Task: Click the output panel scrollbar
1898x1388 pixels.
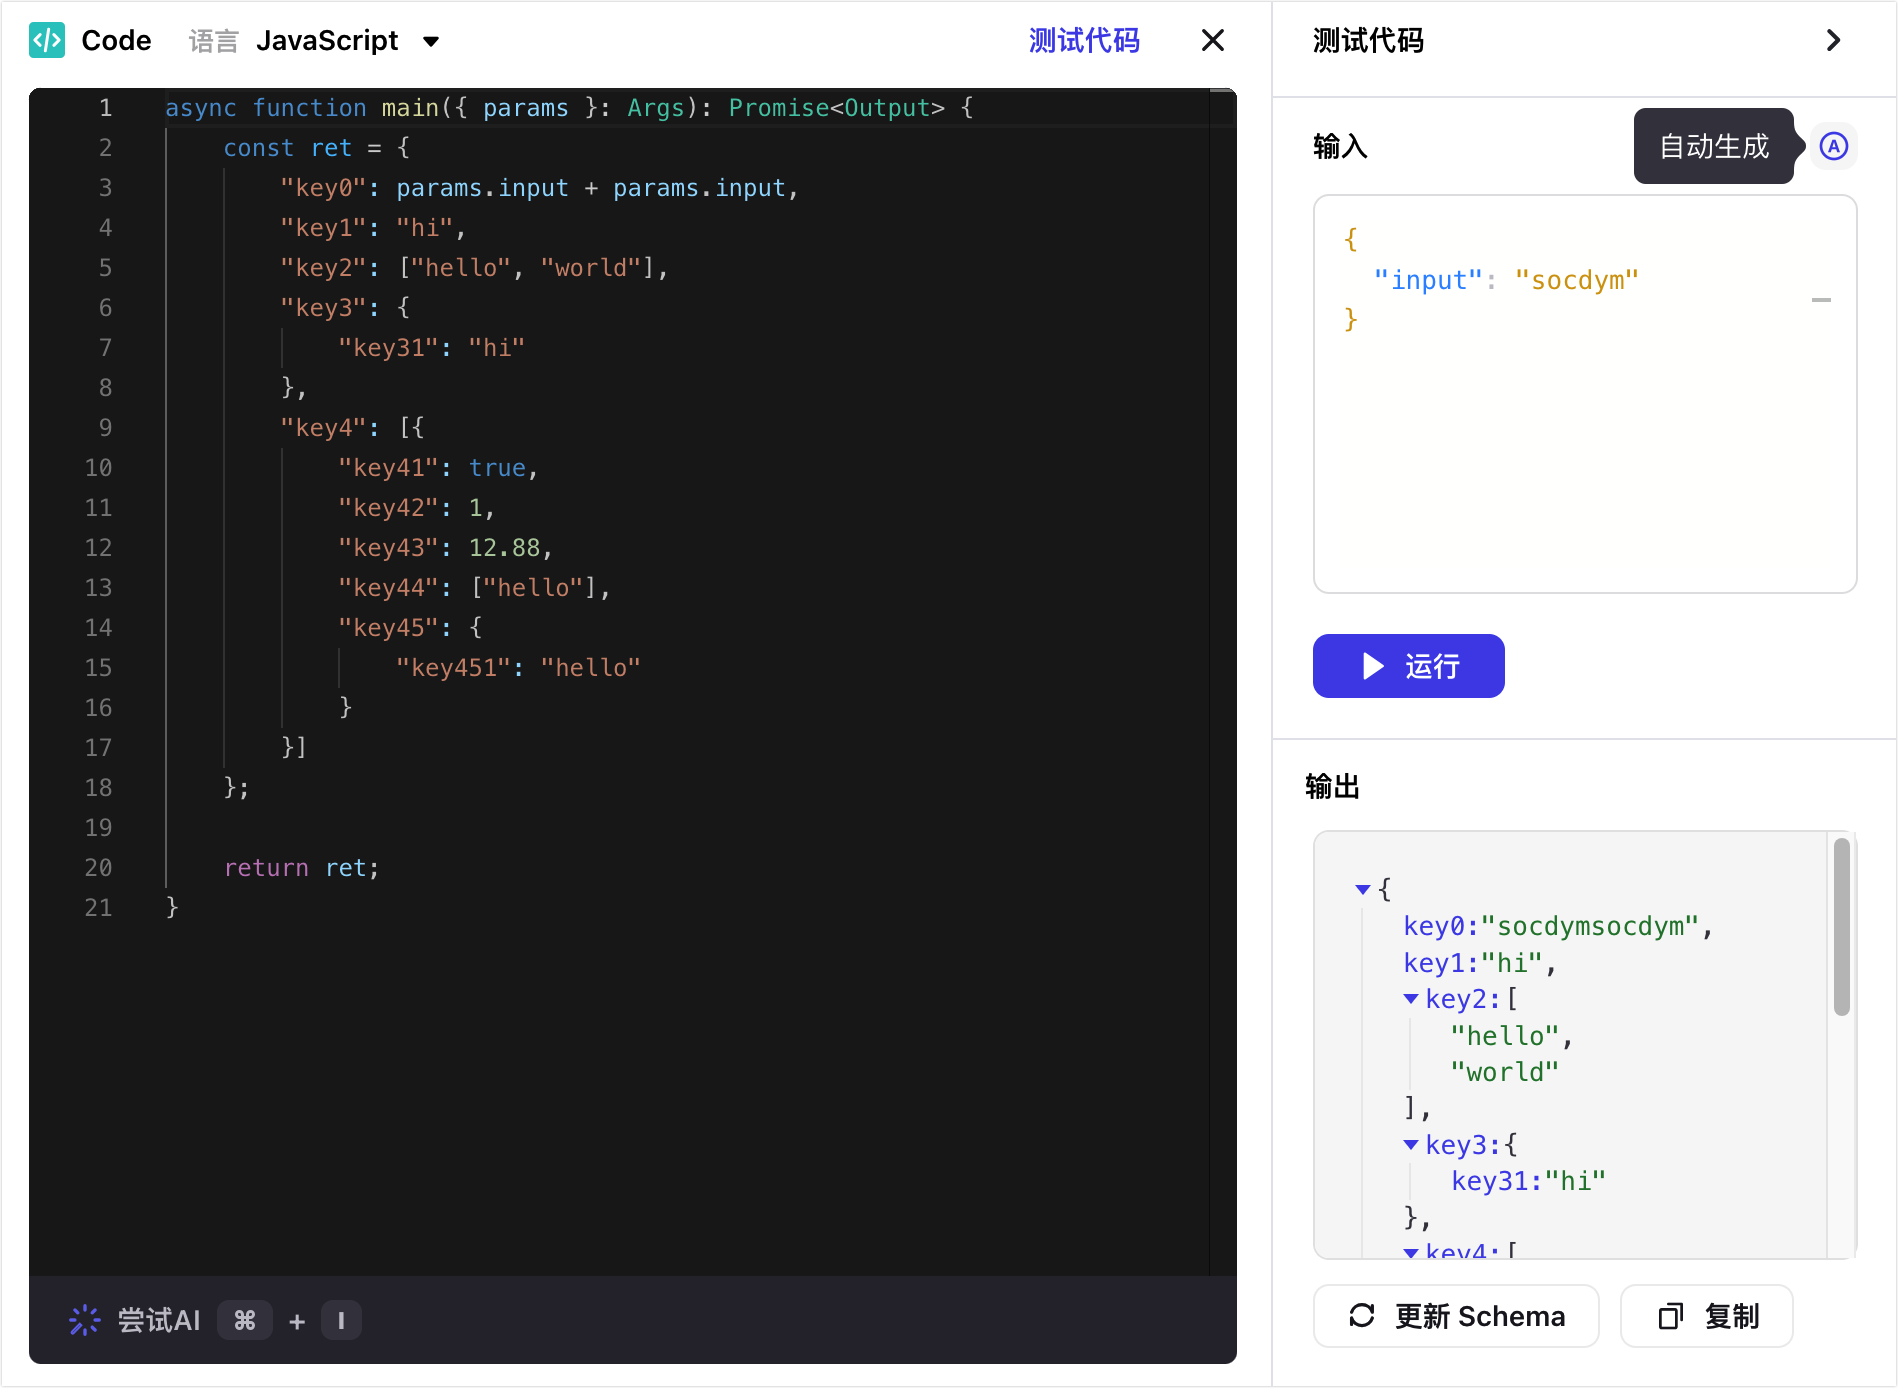Action: pos(1841,927)
